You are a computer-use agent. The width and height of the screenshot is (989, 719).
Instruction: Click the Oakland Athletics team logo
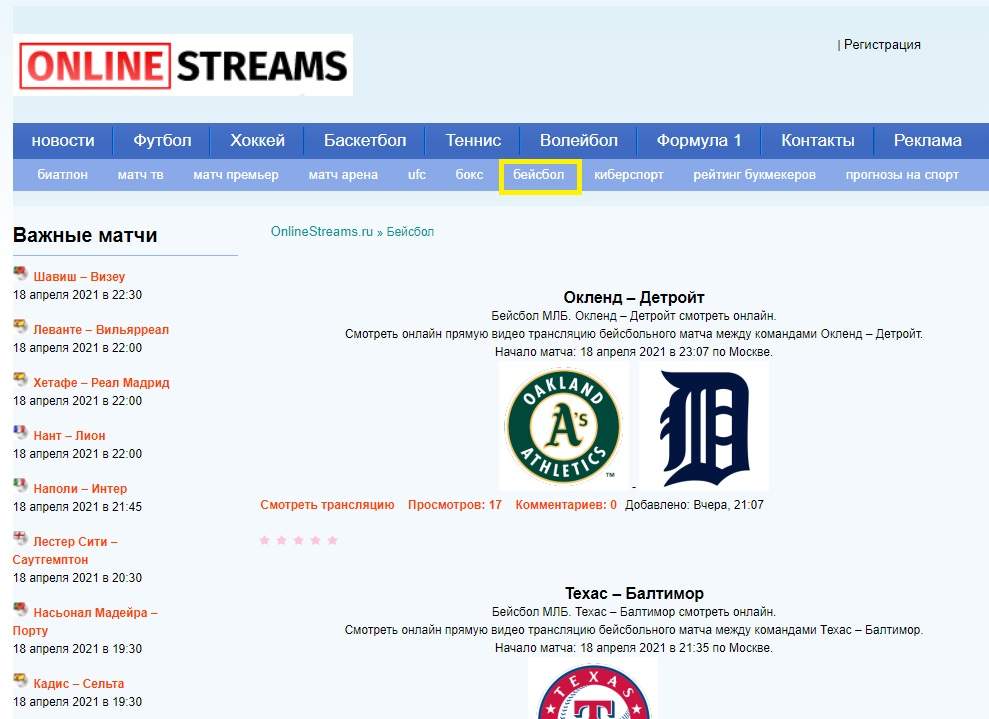(x=562, y=426)
